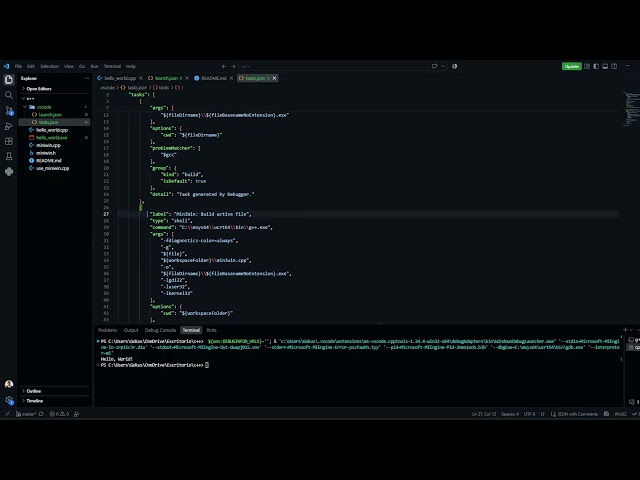Open hello_world.exe in the Explorer tree
Image resolution: width=640 pixels, height=480 pixels.
(51, 138)
